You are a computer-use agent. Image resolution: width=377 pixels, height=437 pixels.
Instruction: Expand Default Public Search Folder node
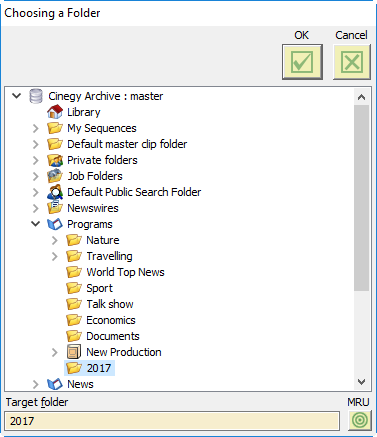coord(36,192)
